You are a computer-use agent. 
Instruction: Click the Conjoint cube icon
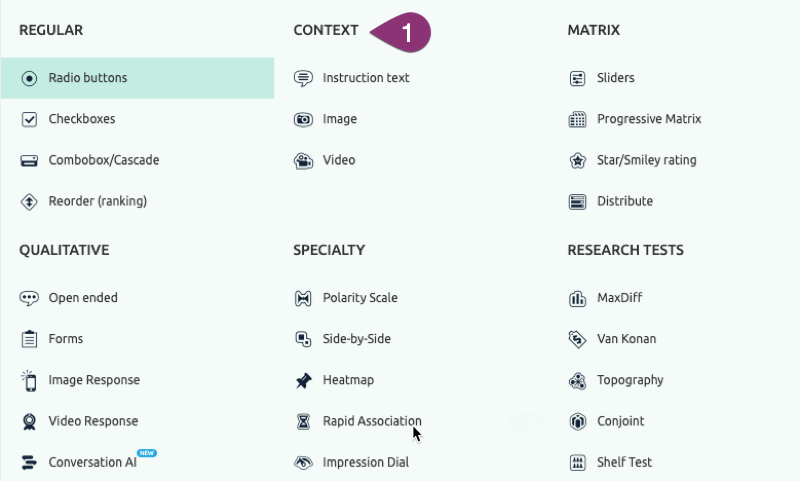(577, 421)
